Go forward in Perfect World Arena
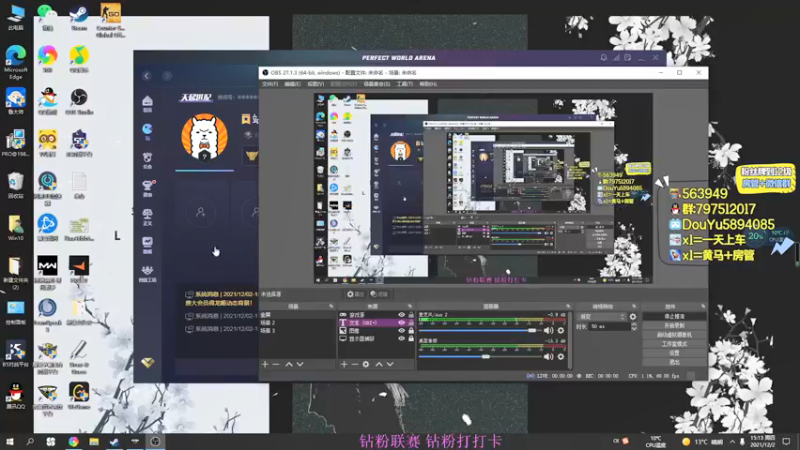The height and width of the screenshot is (450, 800). click(167, 76)
